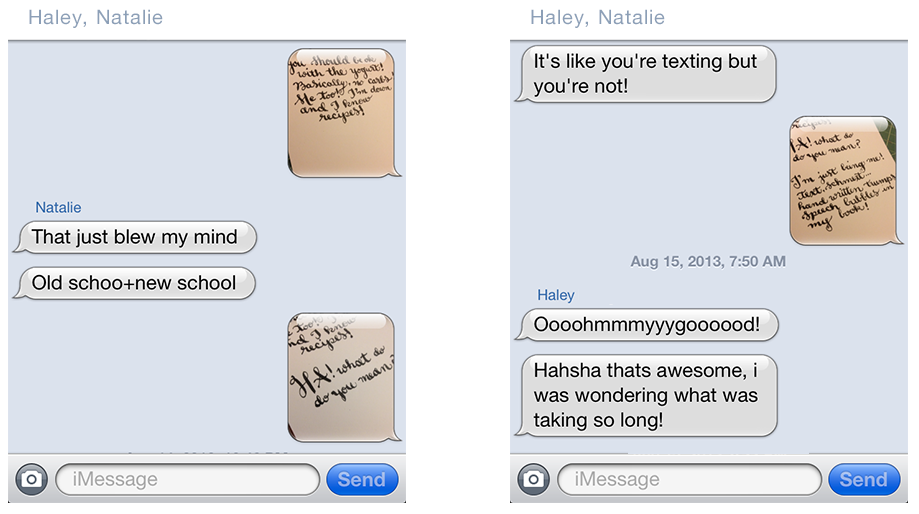This screenshot has height=514, width=919.
Task: Select 'Hahsha thats awesome' message bubble
Action: (646, 396)
